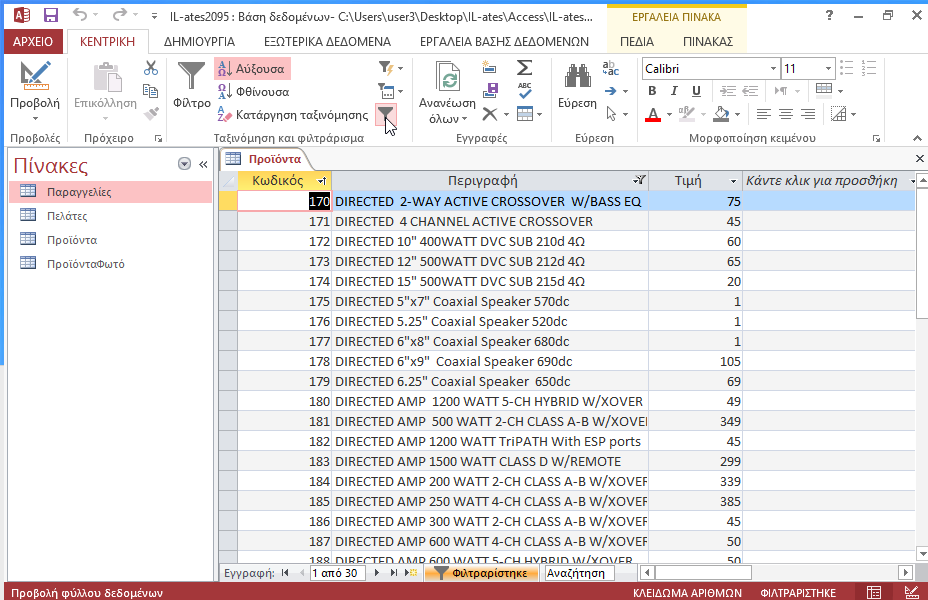Select the ΠροϊόνταΦωτό table in navigation pane

pyautogui.click(x=111, y=264)
